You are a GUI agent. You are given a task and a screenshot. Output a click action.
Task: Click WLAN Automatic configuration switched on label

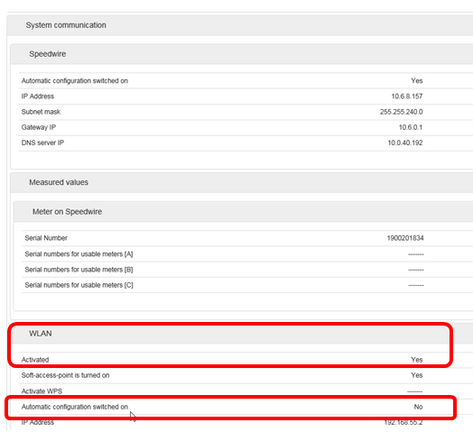tap(75, 407)
